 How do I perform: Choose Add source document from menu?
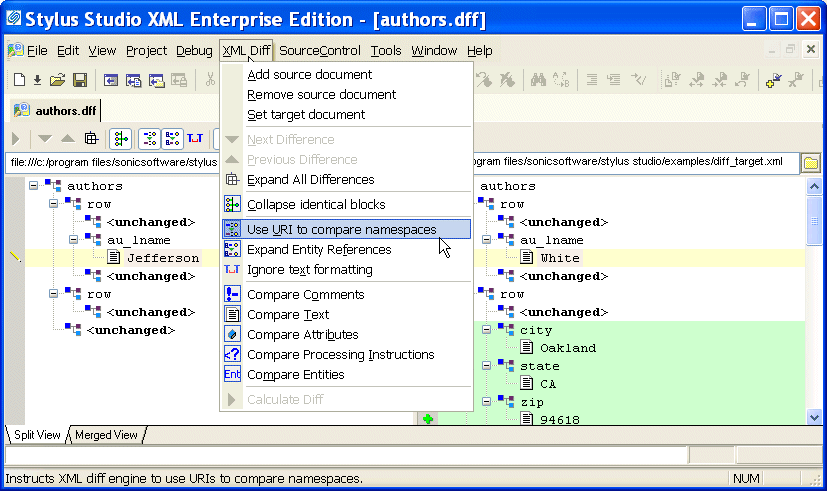[x=309, y=75]
